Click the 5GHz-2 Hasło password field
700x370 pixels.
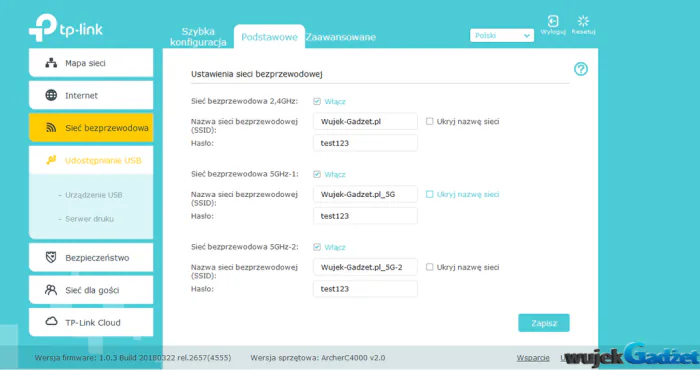coord(365,289)
